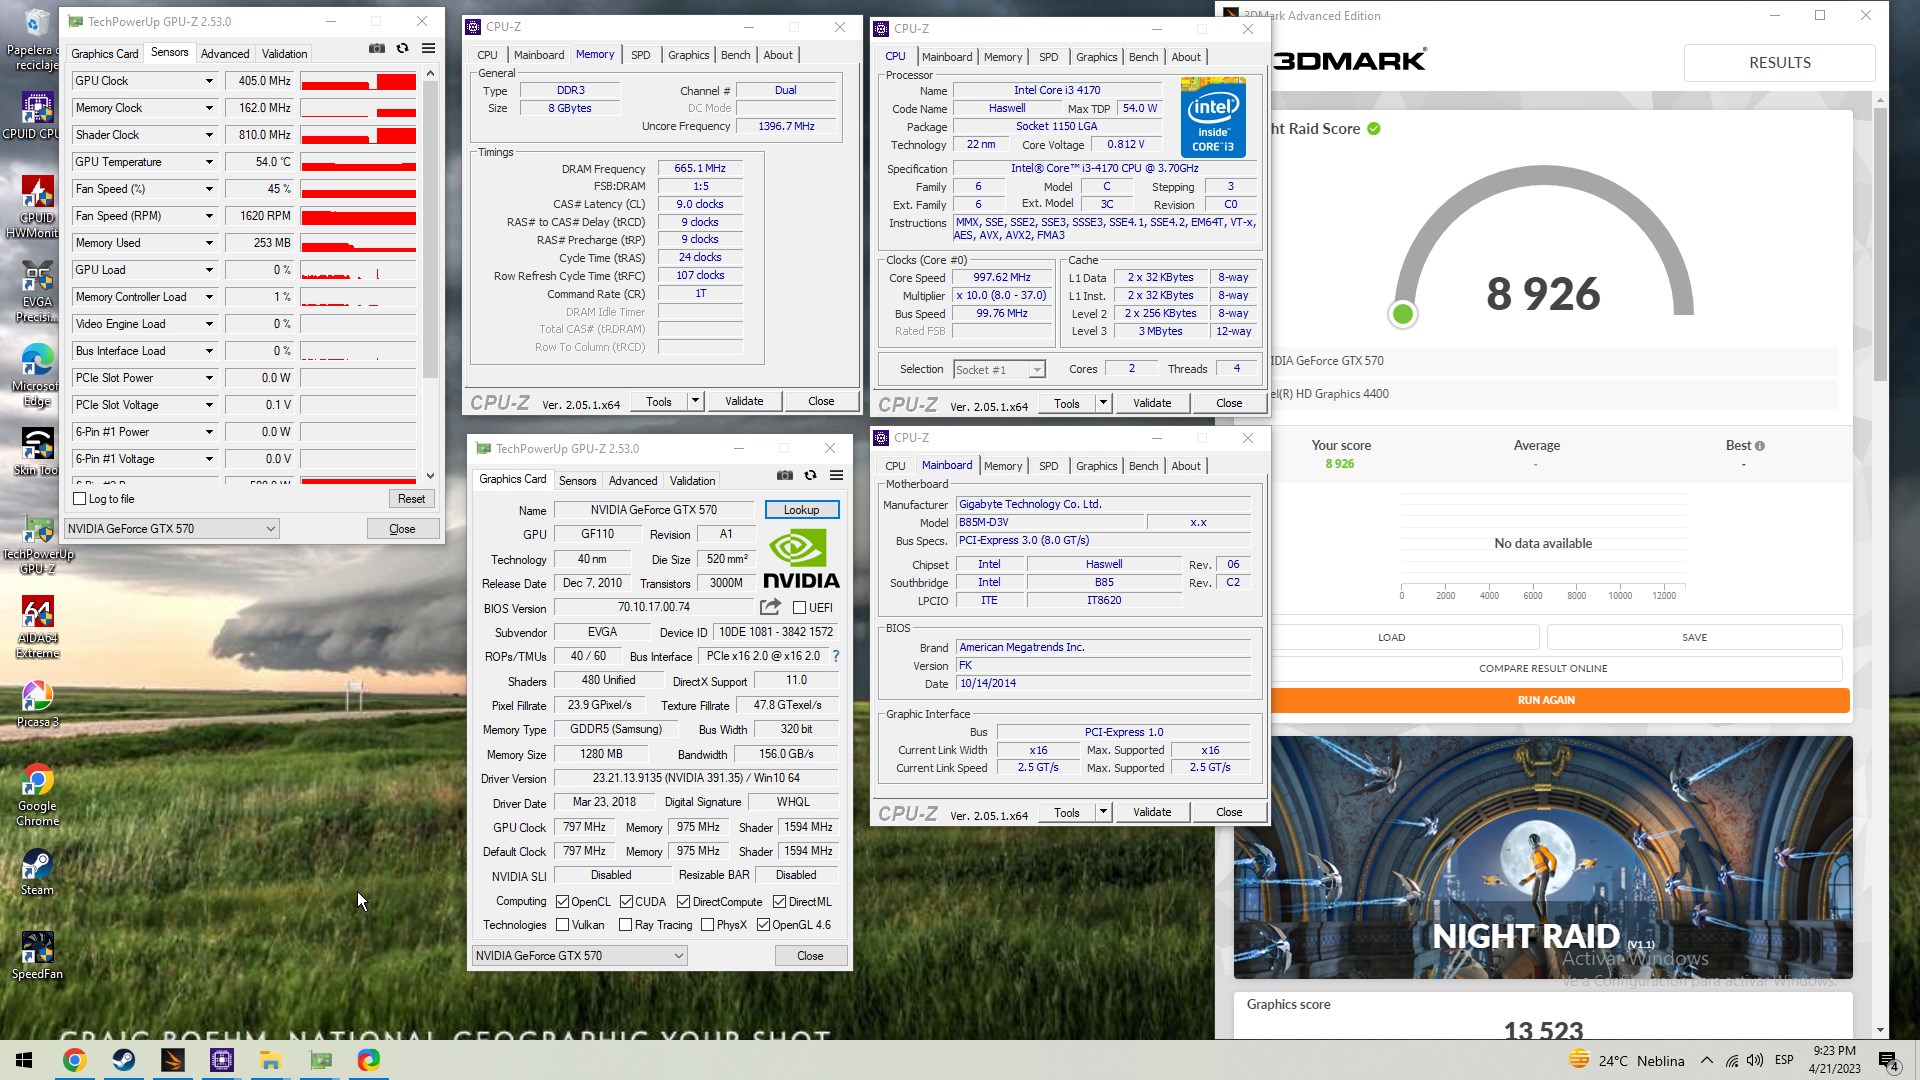Click the Lookup button in GPU-Z
Image resolution: width=1920 pixels, height=1080 pixels.
pyautogui.click(x=801, y=510)
